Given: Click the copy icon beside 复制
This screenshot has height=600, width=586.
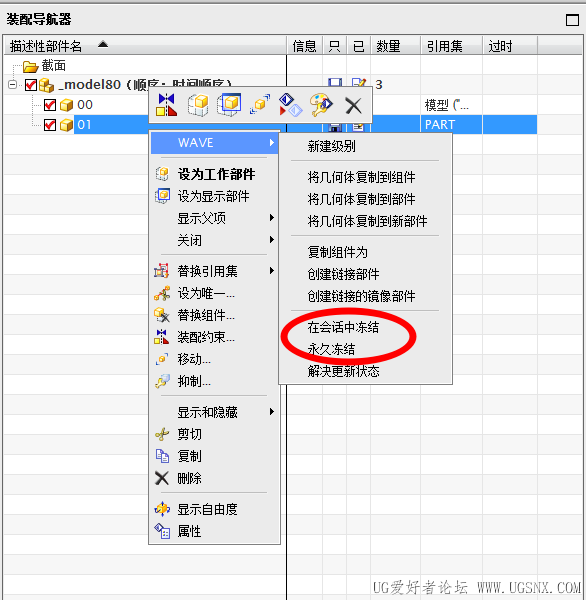Looking at the screenshot, I should click(162, 456).
